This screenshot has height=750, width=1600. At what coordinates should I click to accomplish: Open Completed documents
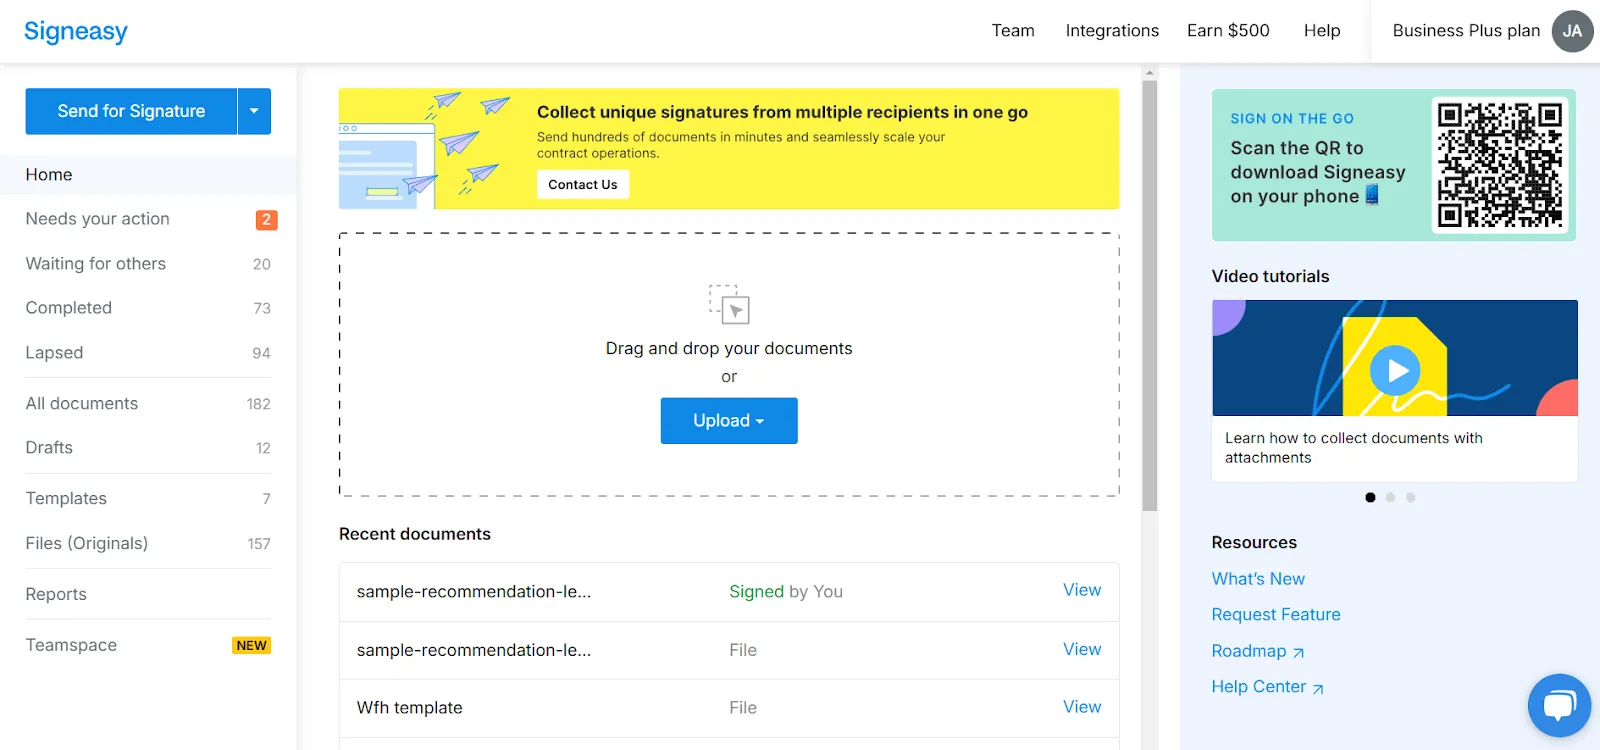(x=148, y=308)
